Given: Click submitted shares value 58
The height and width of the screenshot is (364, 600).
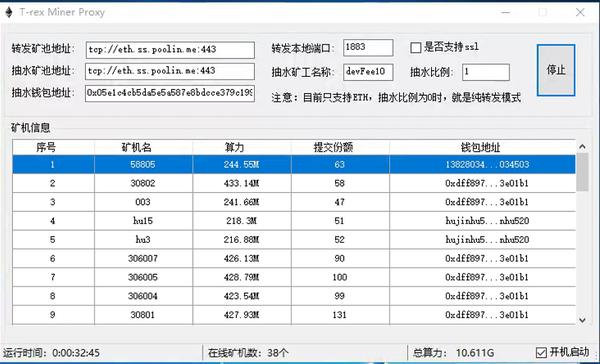Looking at the screenshot, I should 339,183.
